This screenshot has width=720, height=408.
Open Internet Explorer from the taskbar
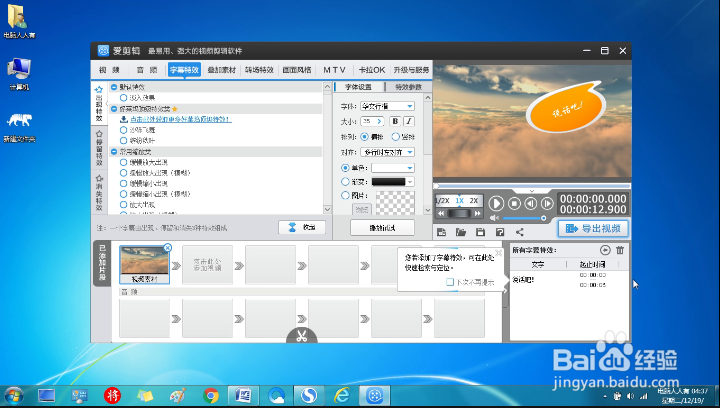click(x=342, y=395)
